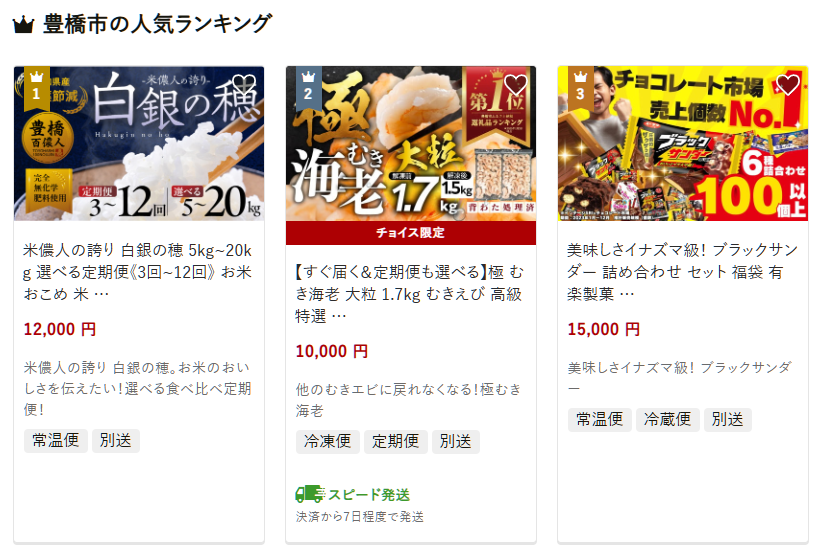
Task: Click the rank 2 crown badge
Action: 308,88
